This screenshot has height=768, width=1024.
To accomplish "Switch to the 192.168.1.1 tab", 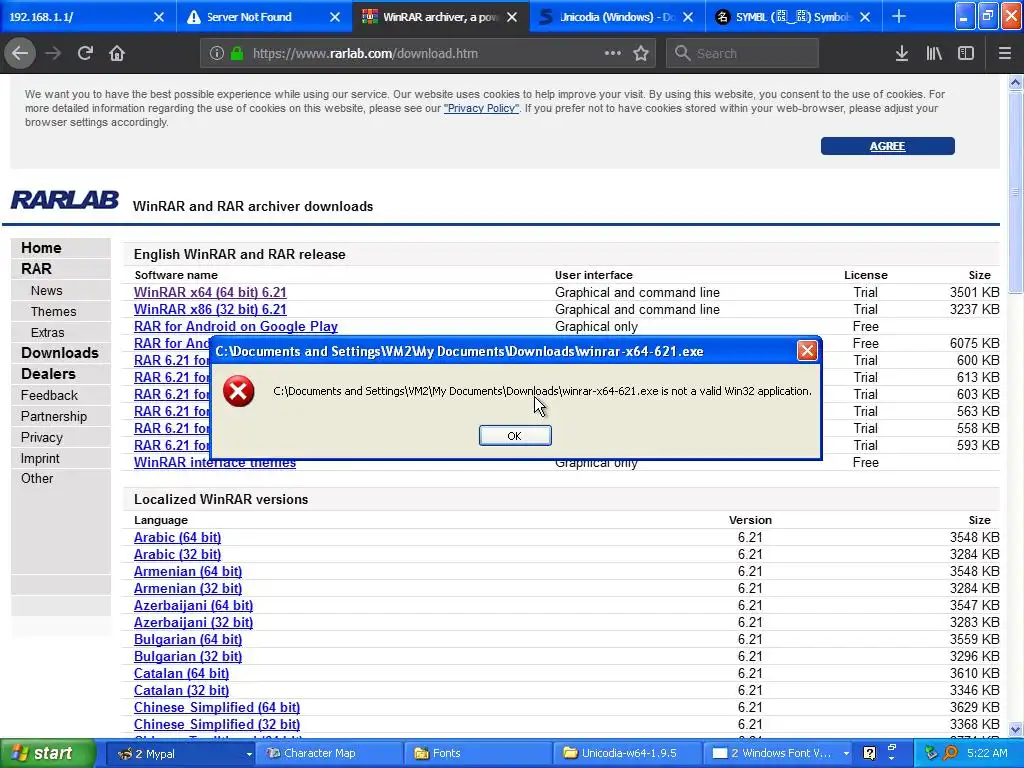I will point(78,17).
